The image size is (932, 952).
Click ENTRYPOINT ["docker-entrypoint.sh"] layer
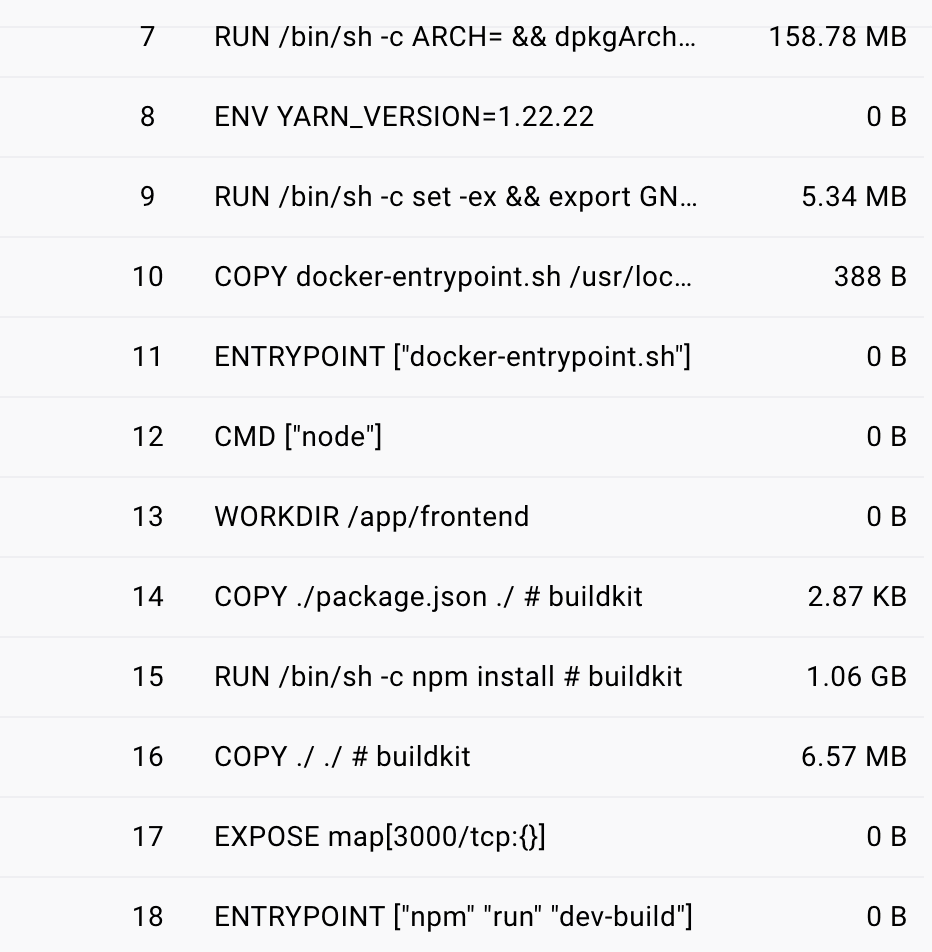452,357
